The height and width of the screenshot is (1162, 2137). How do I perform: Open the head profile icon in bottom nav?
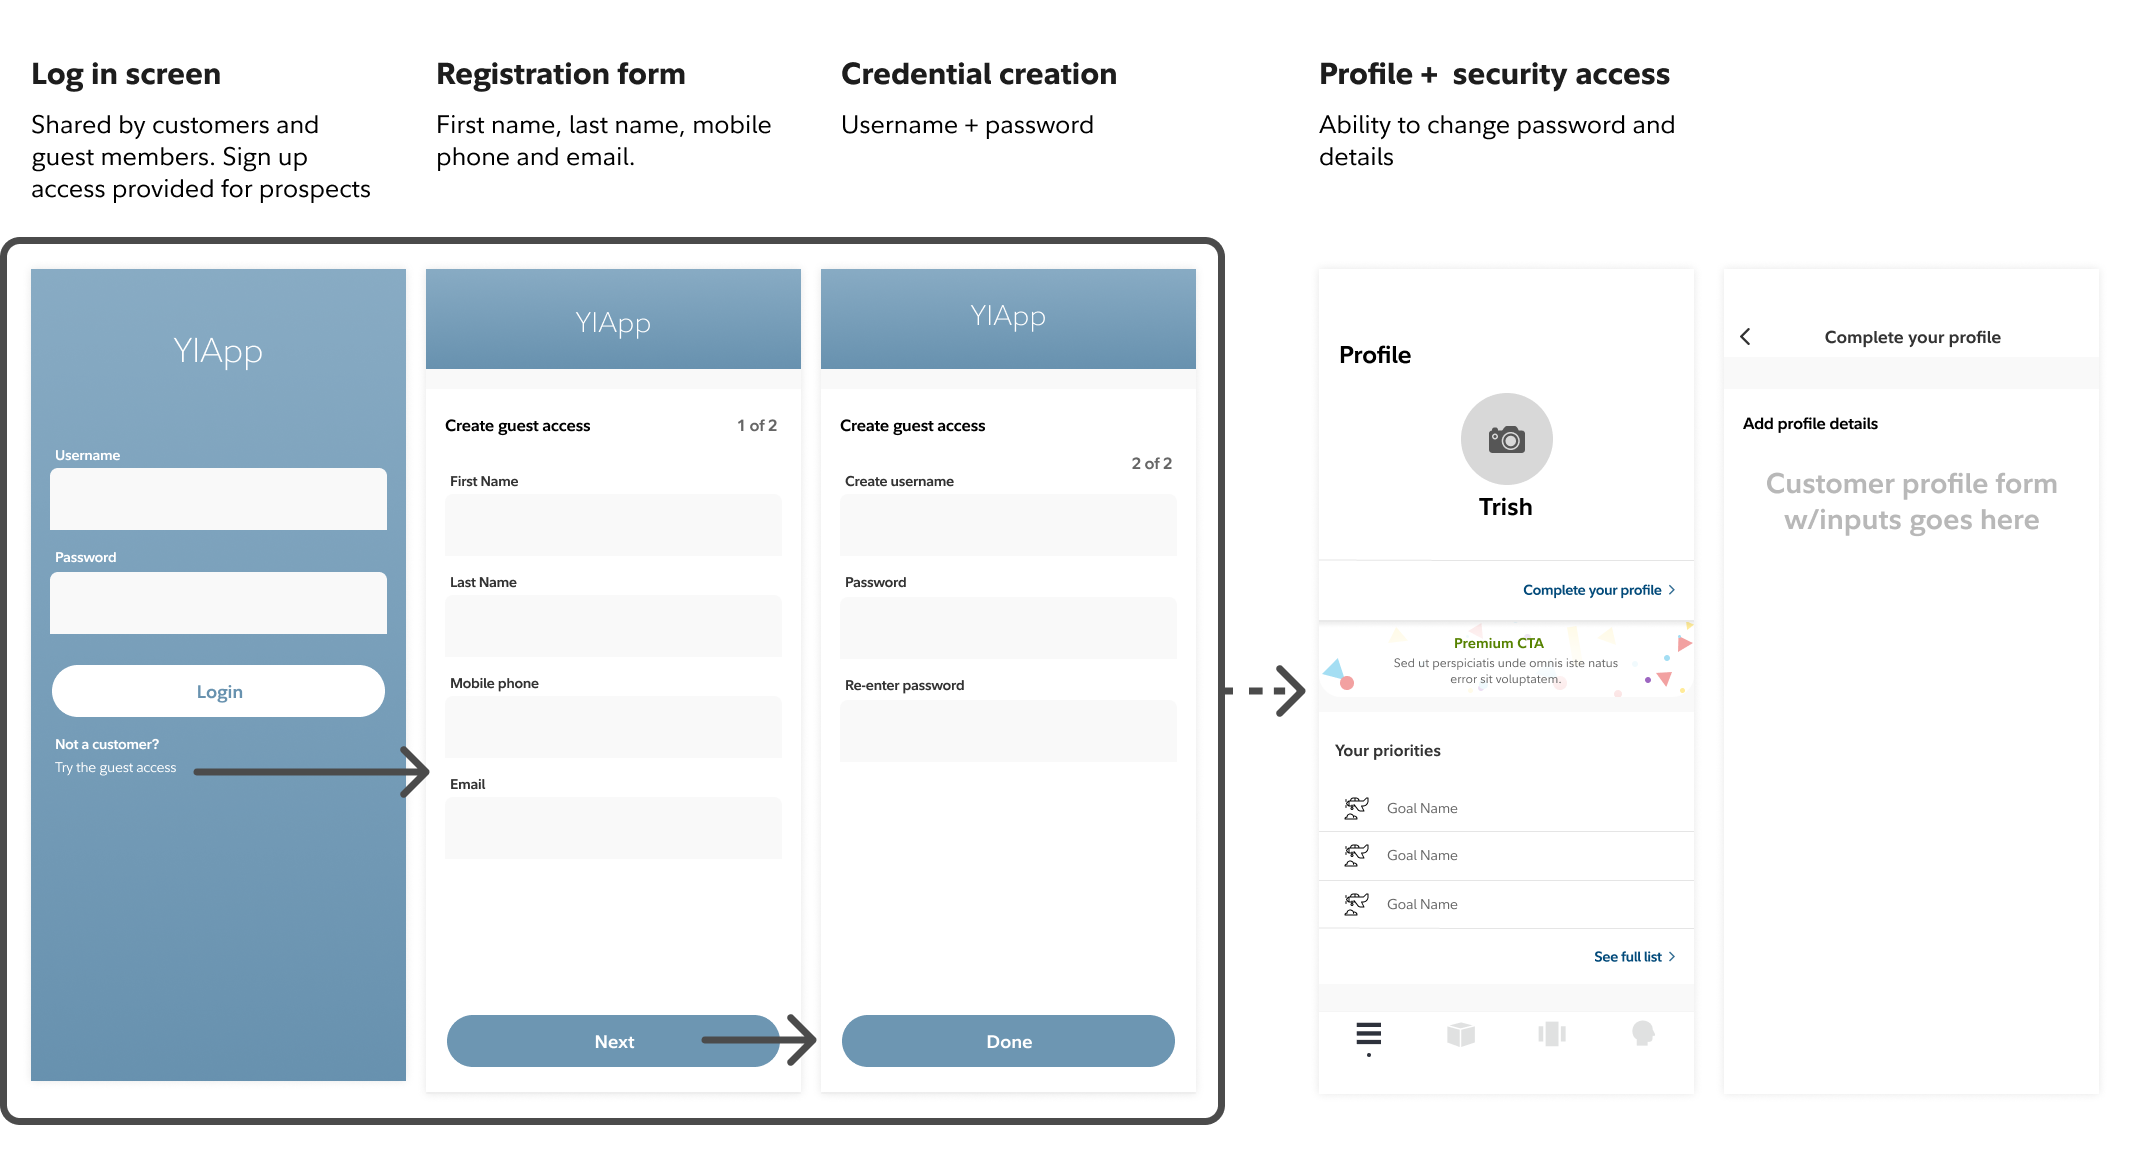click(x=1643, y=1034)
